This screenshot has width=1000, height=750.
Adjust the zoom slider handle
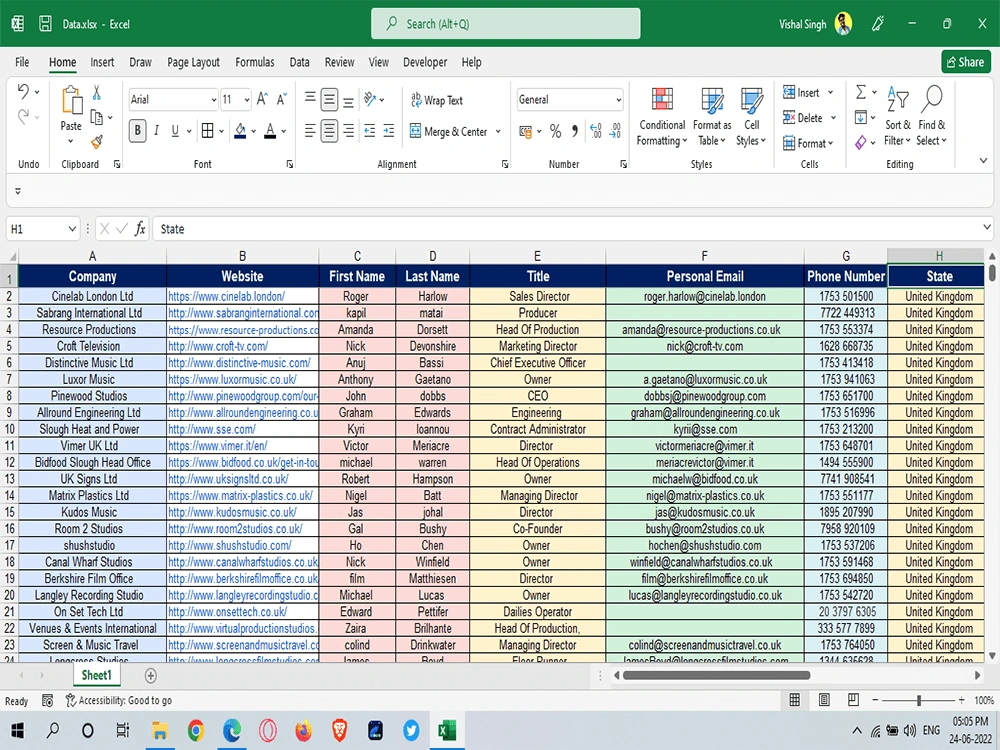tap(918, 700)
